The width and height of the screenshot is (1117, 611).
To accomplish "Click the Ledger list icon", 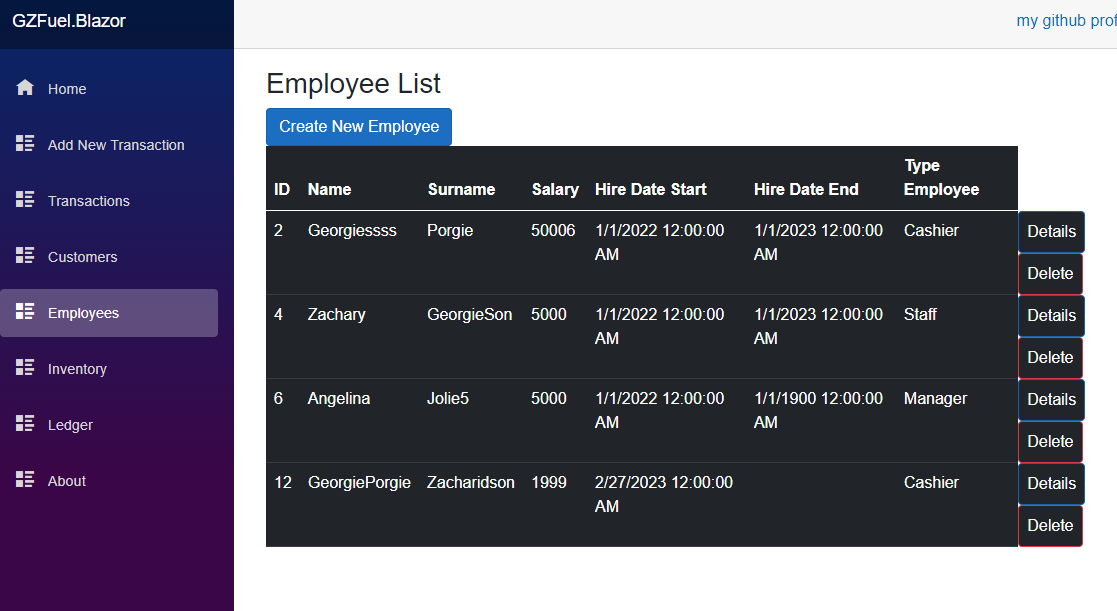I will coord(25,423).
